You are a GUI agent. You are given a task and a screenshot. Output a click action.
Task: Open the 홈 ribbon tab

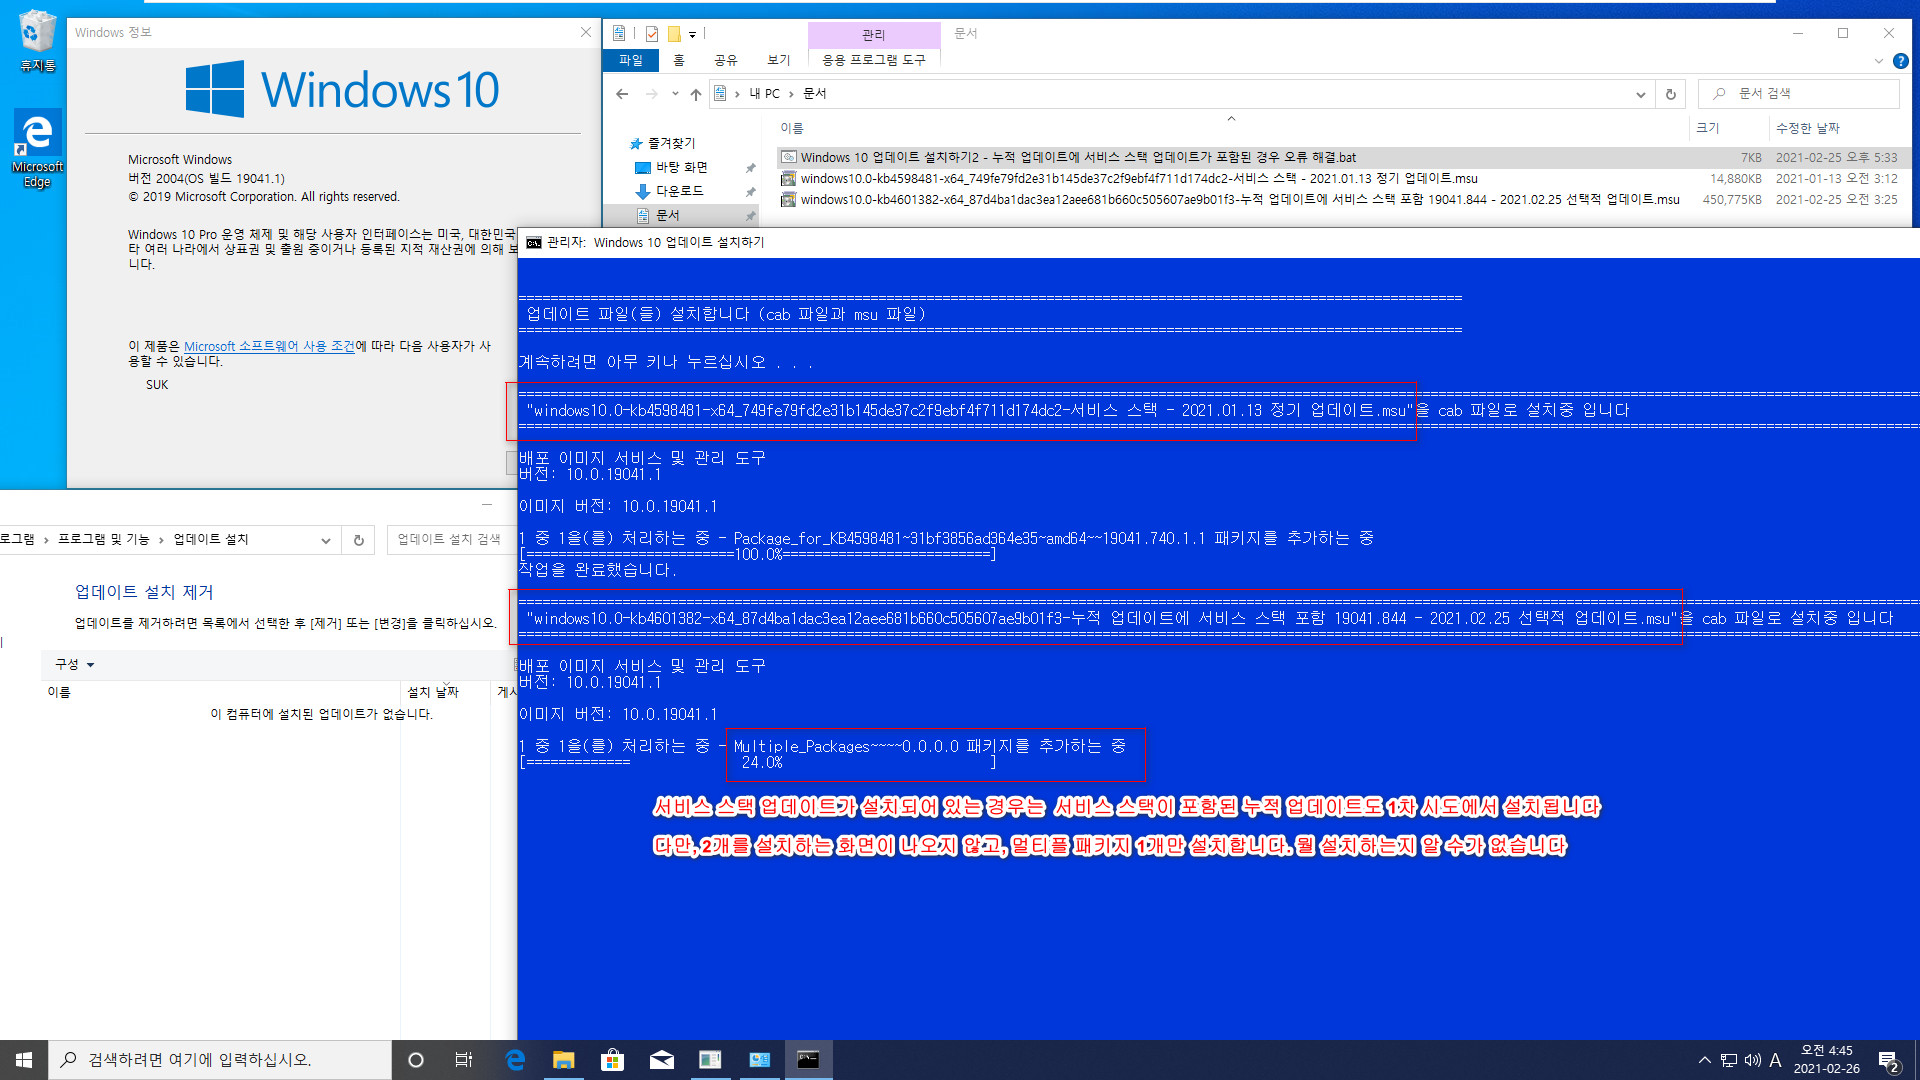coord(679,60)
